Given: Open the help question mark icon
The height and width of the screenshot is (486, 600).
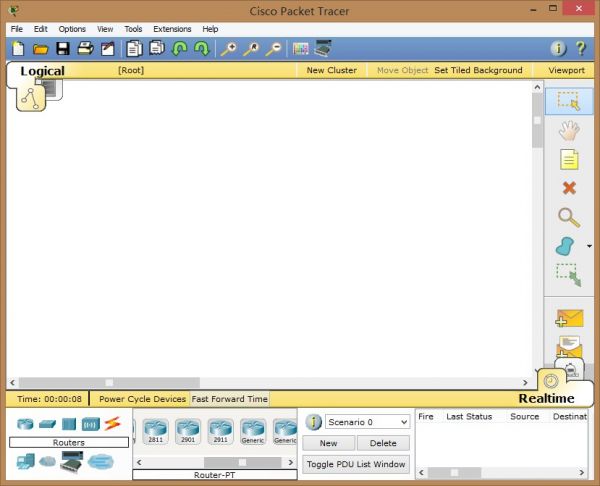Looking at the screenshot, I should pyautogui.click(x=580, y=49).
